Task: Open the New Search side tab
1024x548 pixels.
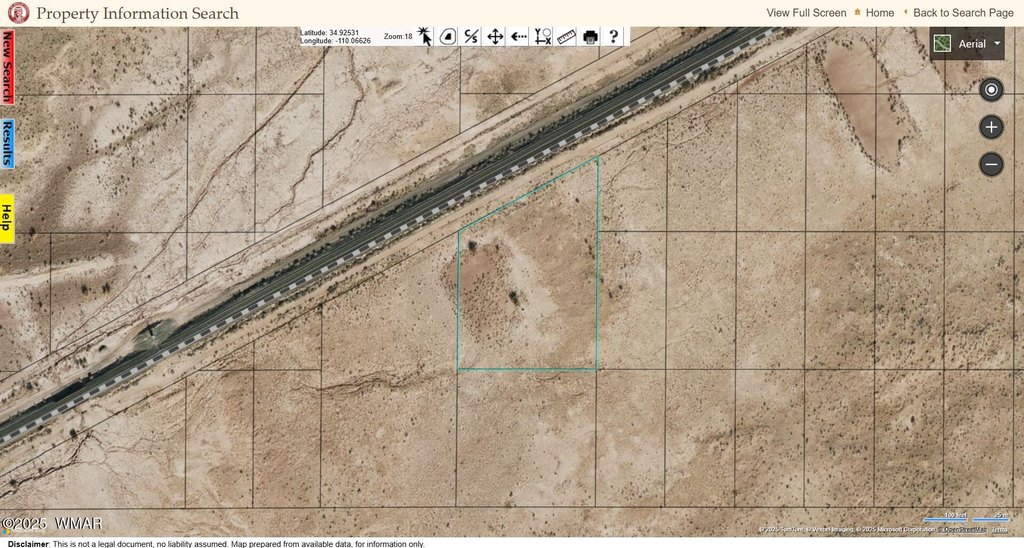Action: pyautogui.click(x=7, y=67)
